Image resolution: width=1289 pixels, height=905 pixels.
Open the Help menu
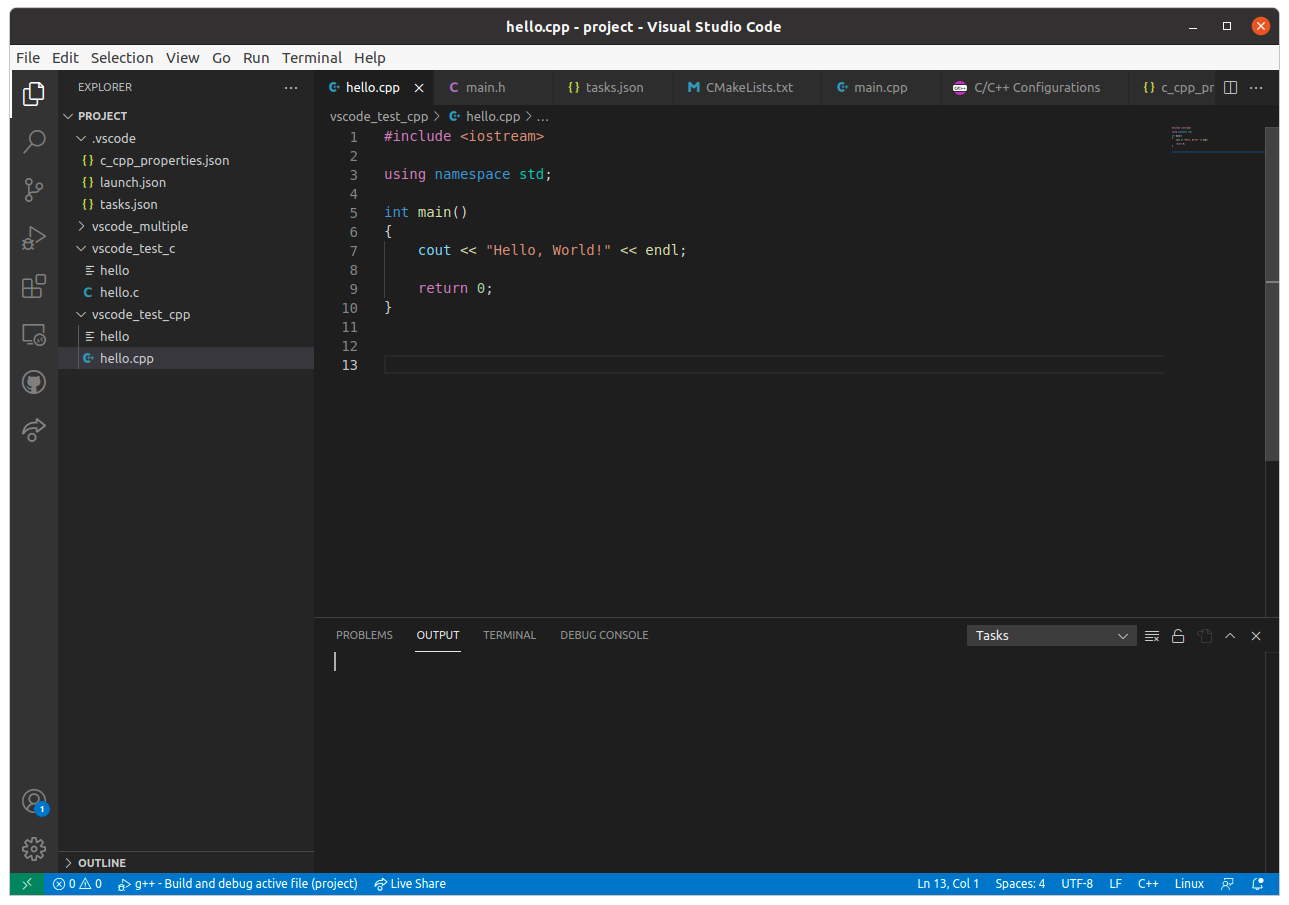click(x=369, y=58)
